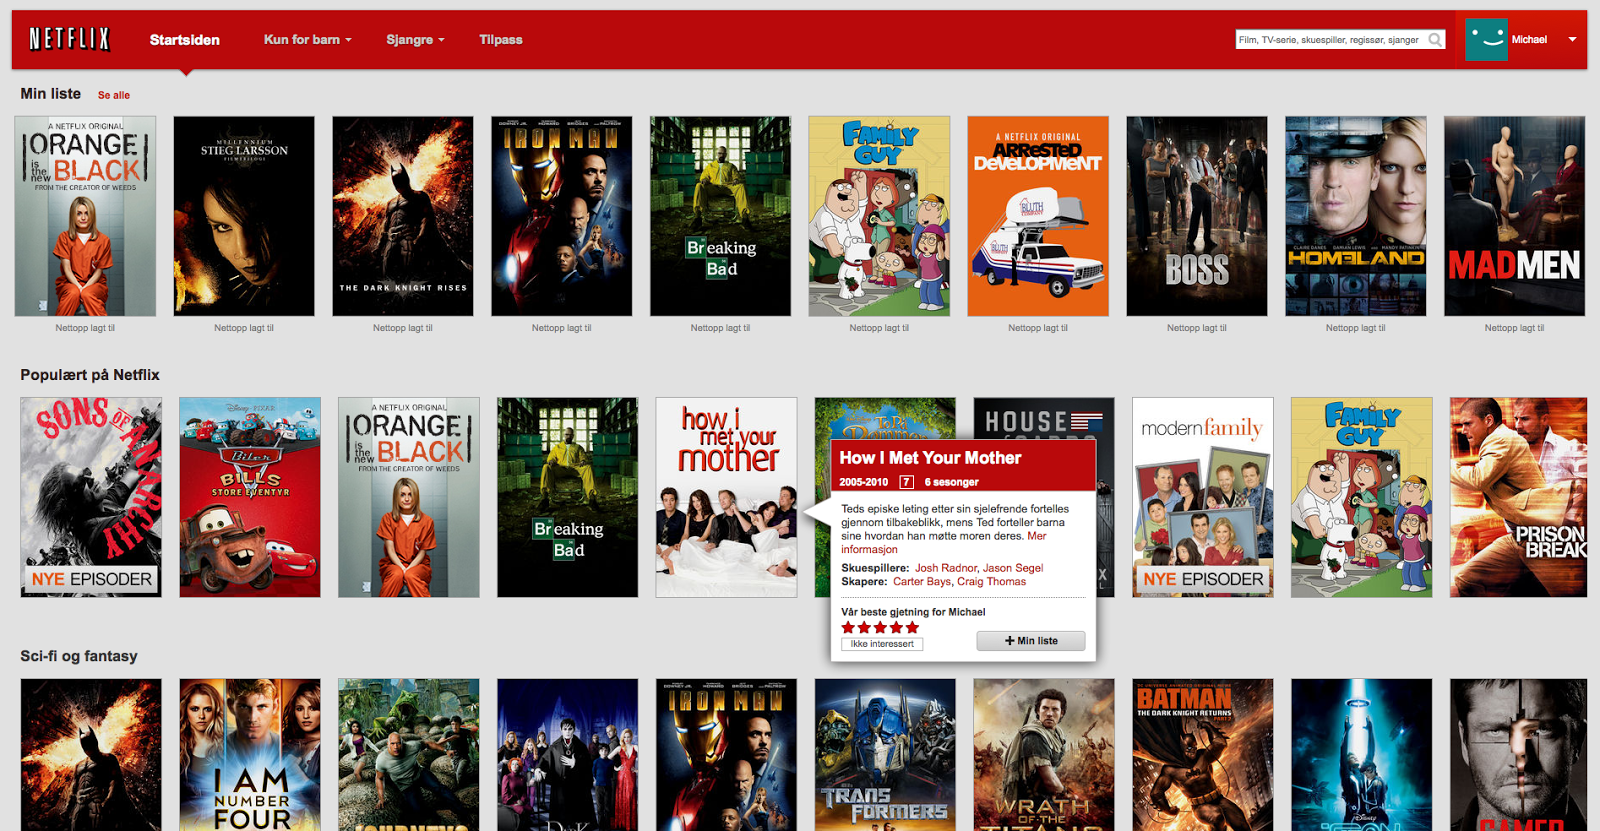1600x831 pixels.
Task: Click the Michael profile name
Action: pyautogui.click(x=1529, y=40)
